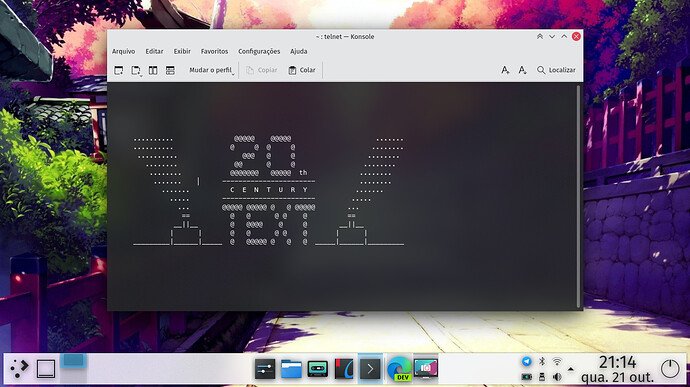Click the Konsole vertical scrollbar

point(578,196)
